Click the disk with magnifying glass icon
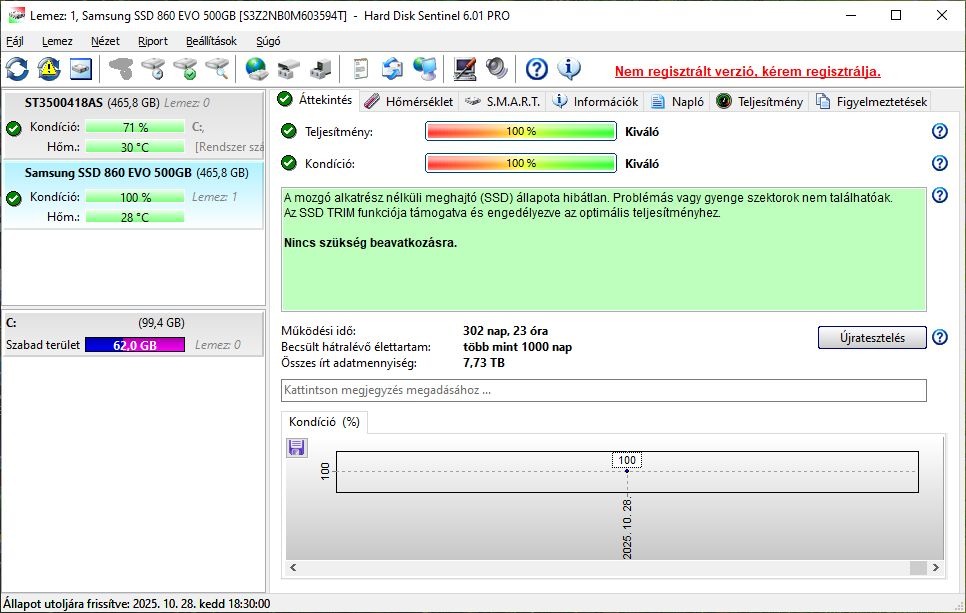Image resolution: width=966 pixels, height=613 pixels. tap(217, 69)
